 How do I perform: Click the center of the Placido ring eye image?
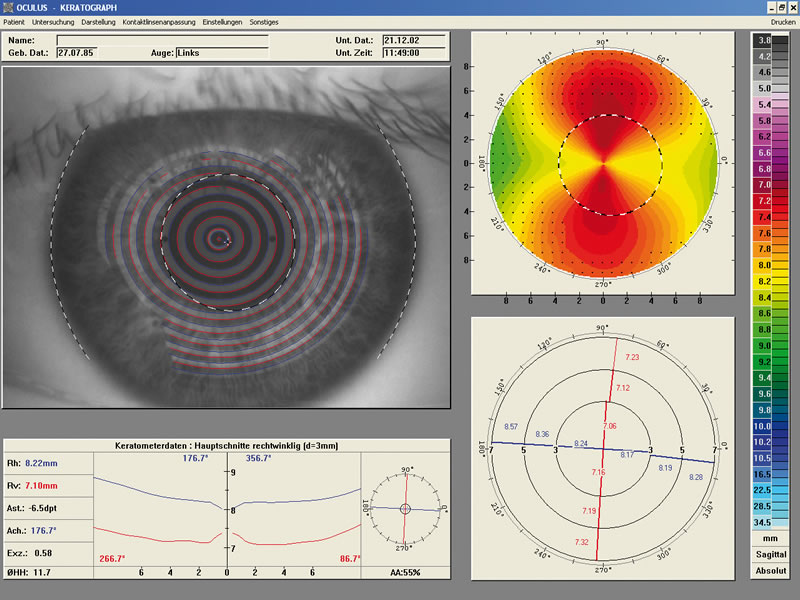[219, 239]
